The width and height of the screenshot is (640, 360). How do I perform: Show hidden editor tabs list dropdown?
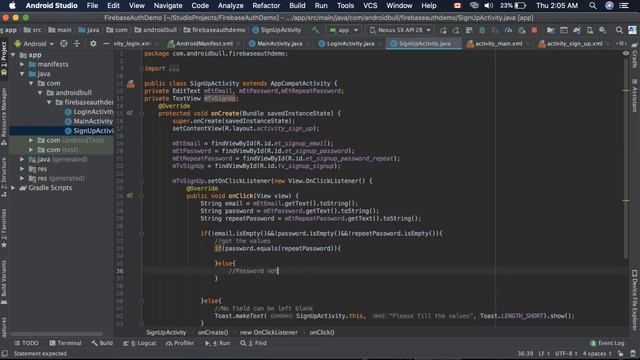tap(621, 43)
